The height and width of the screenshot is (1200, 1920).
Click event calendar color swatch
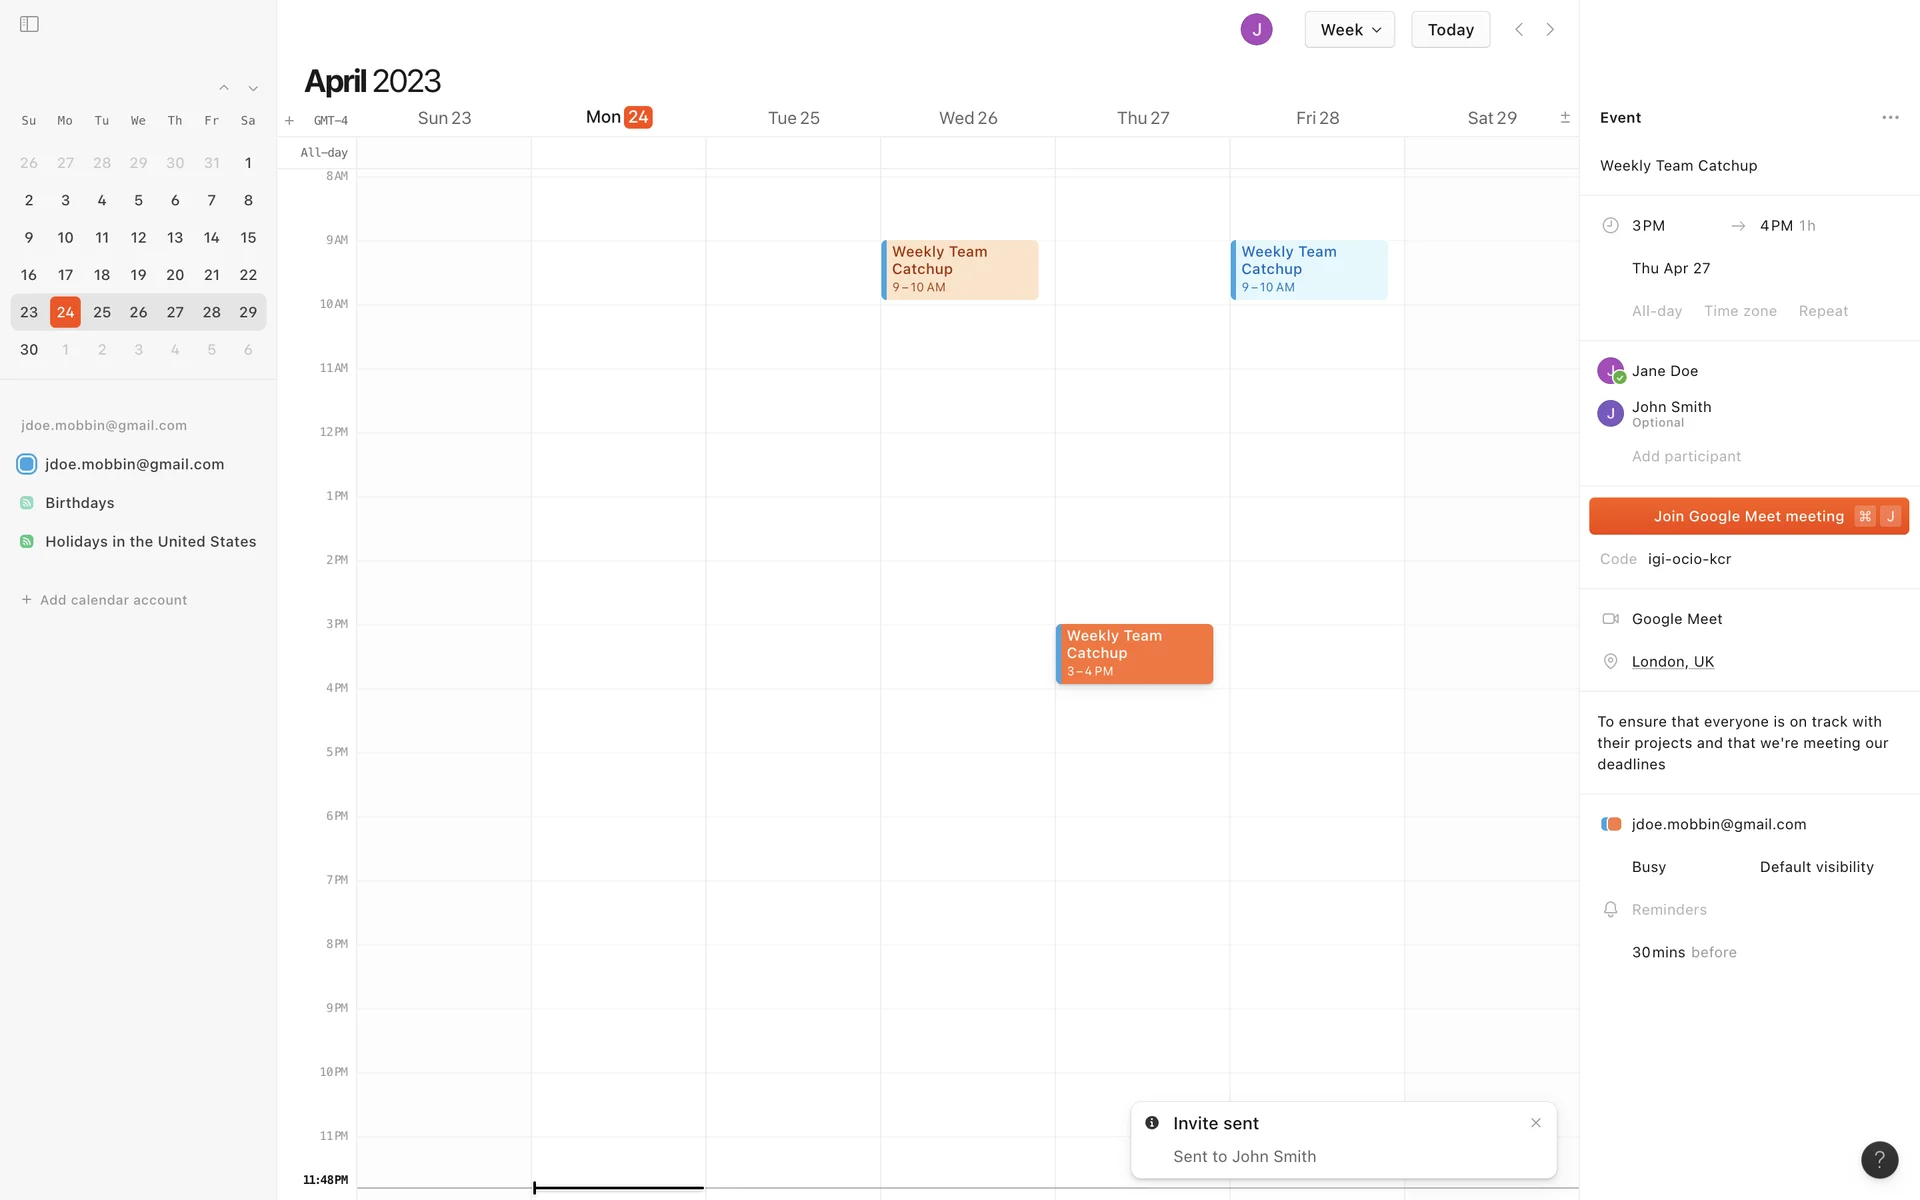[x=1611, y=824]
